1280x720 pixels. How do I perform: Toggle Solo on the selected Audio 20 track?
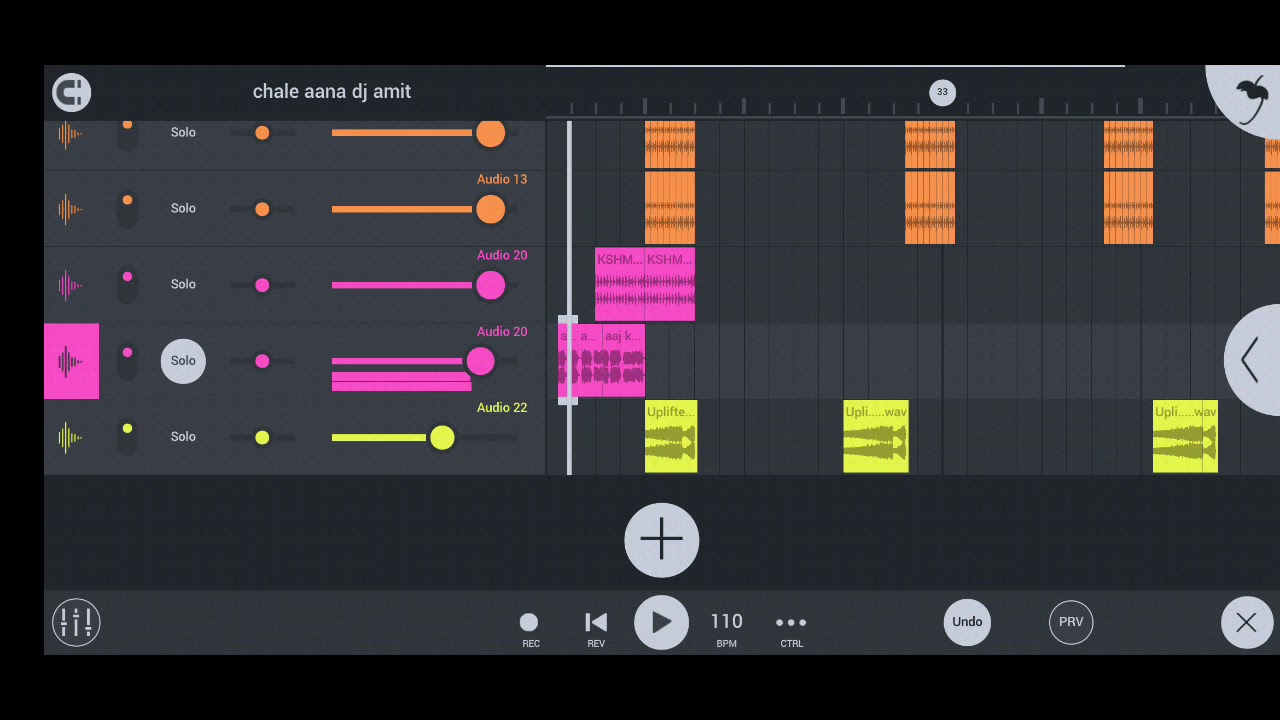tap(183, 360)
